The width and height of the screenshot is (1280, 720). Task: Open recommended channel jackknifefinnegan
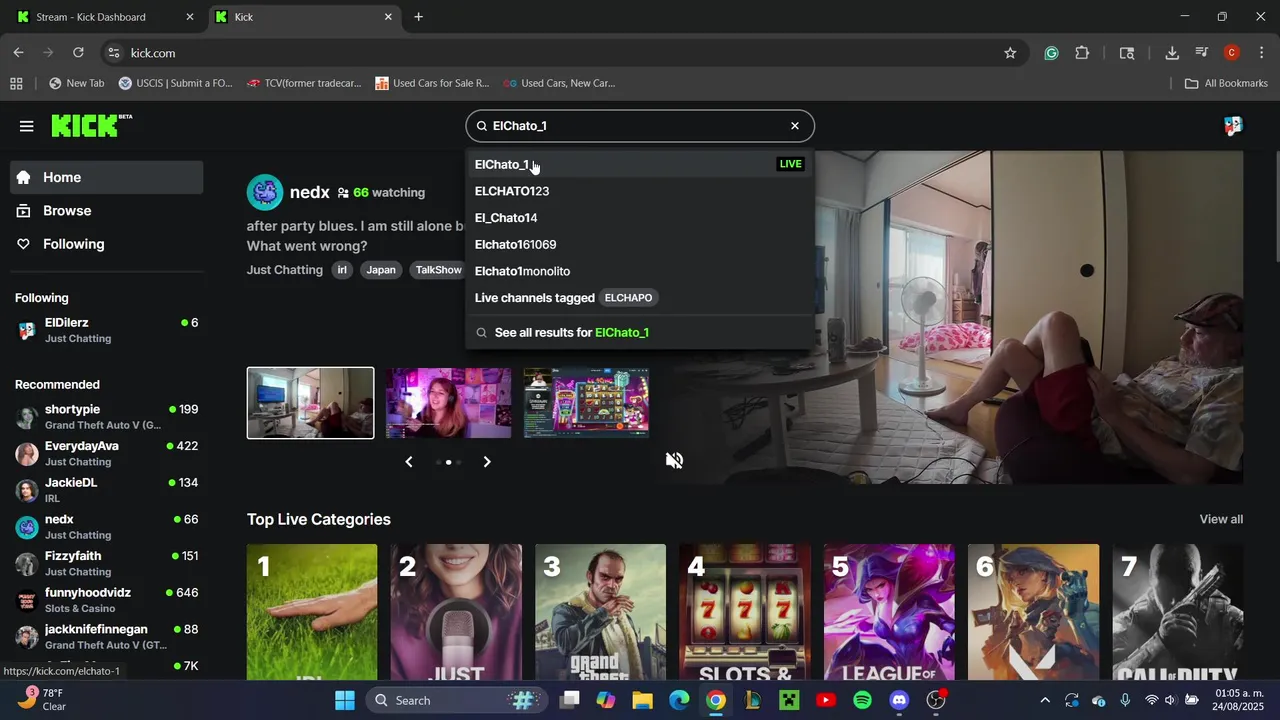[107, 637]
